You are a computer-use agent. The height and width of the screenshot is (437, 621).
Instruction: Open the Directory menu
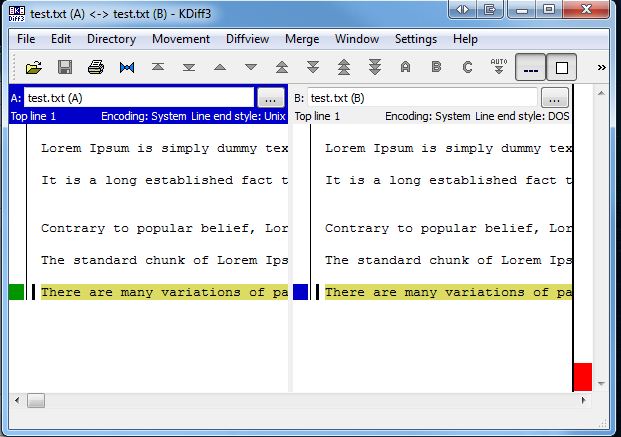tap(111, 39)
